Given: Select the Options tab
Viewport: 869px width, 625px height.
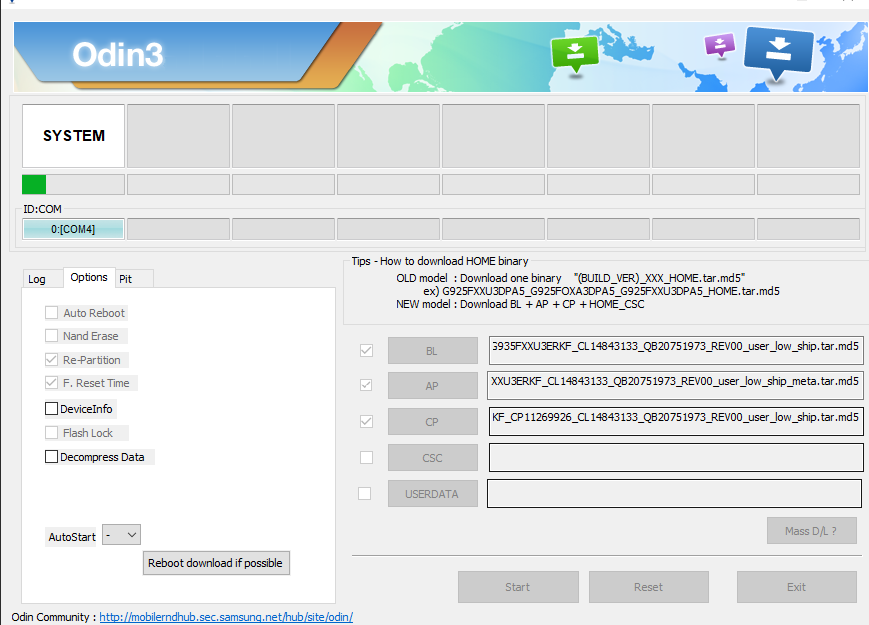Looking at the screenshot, I should pos(89,277).
